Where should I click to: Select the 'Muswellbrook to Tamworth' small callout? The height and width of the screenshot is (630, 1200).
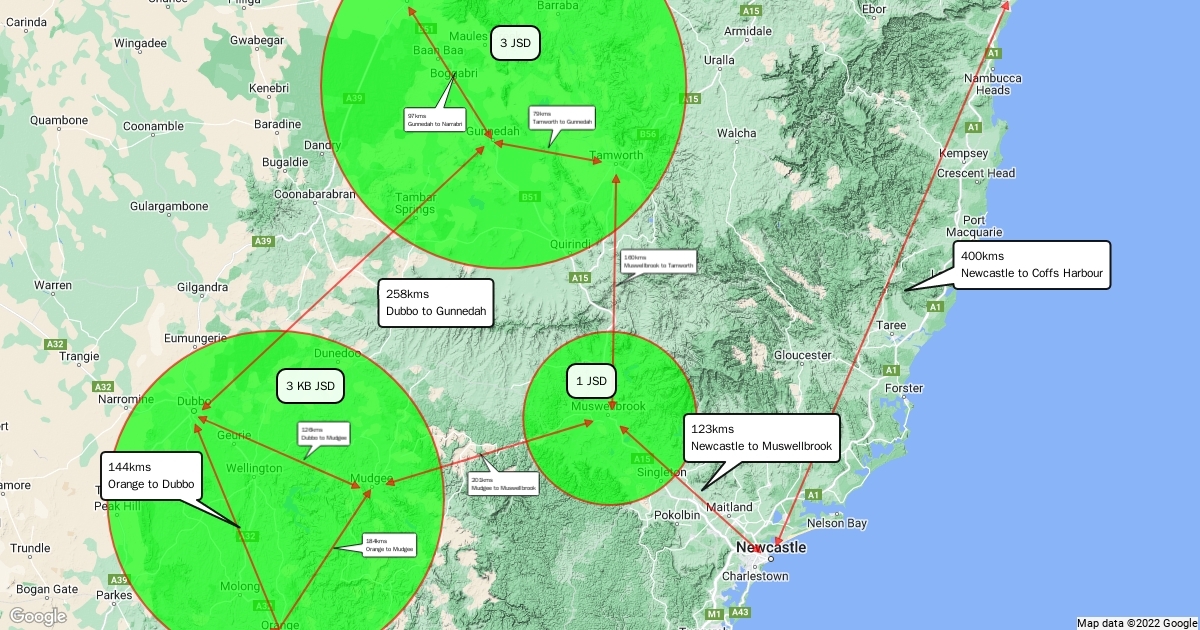tap(657, 261)
